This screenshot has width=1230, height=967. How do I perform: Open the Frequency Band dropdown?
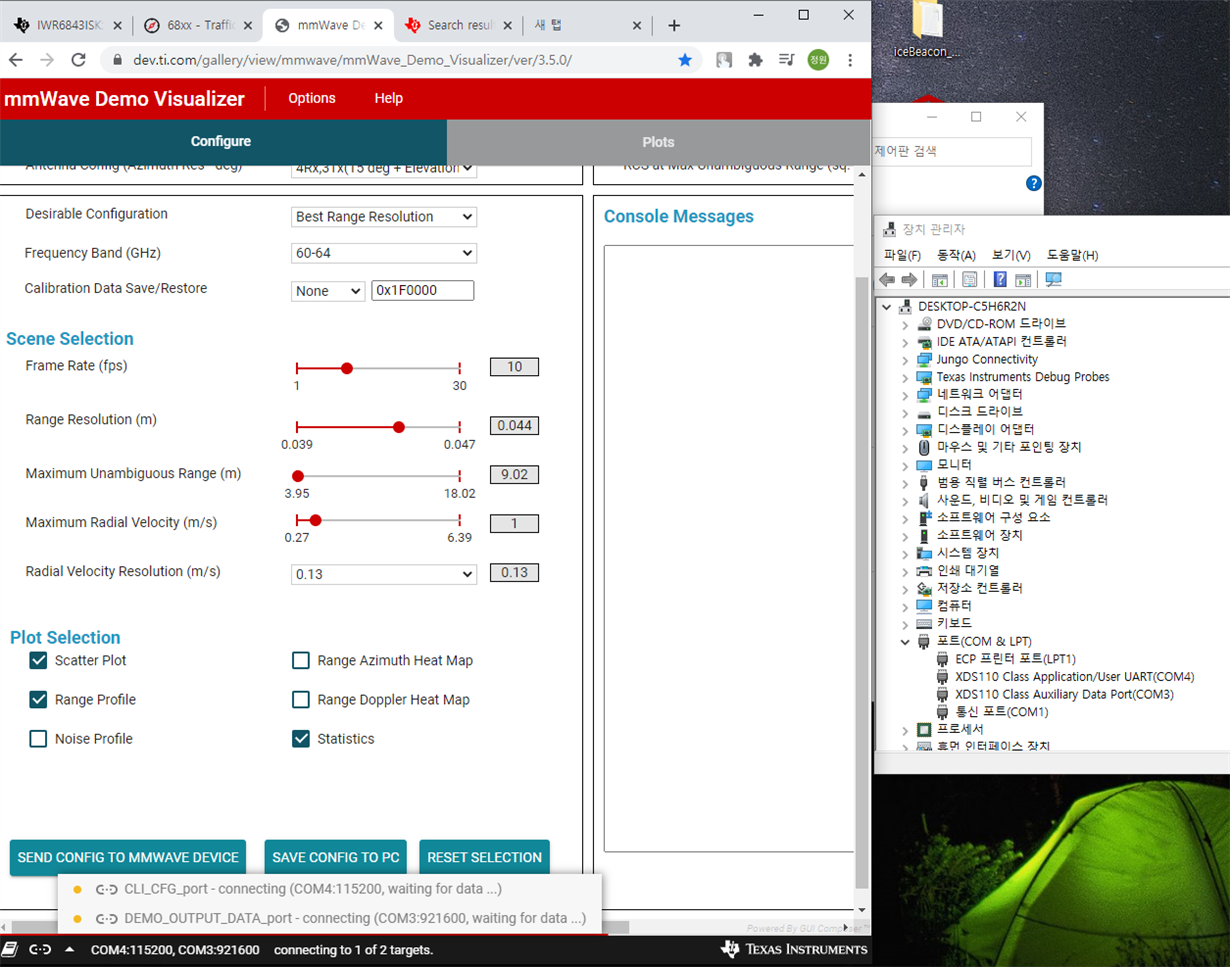[384, 253]
